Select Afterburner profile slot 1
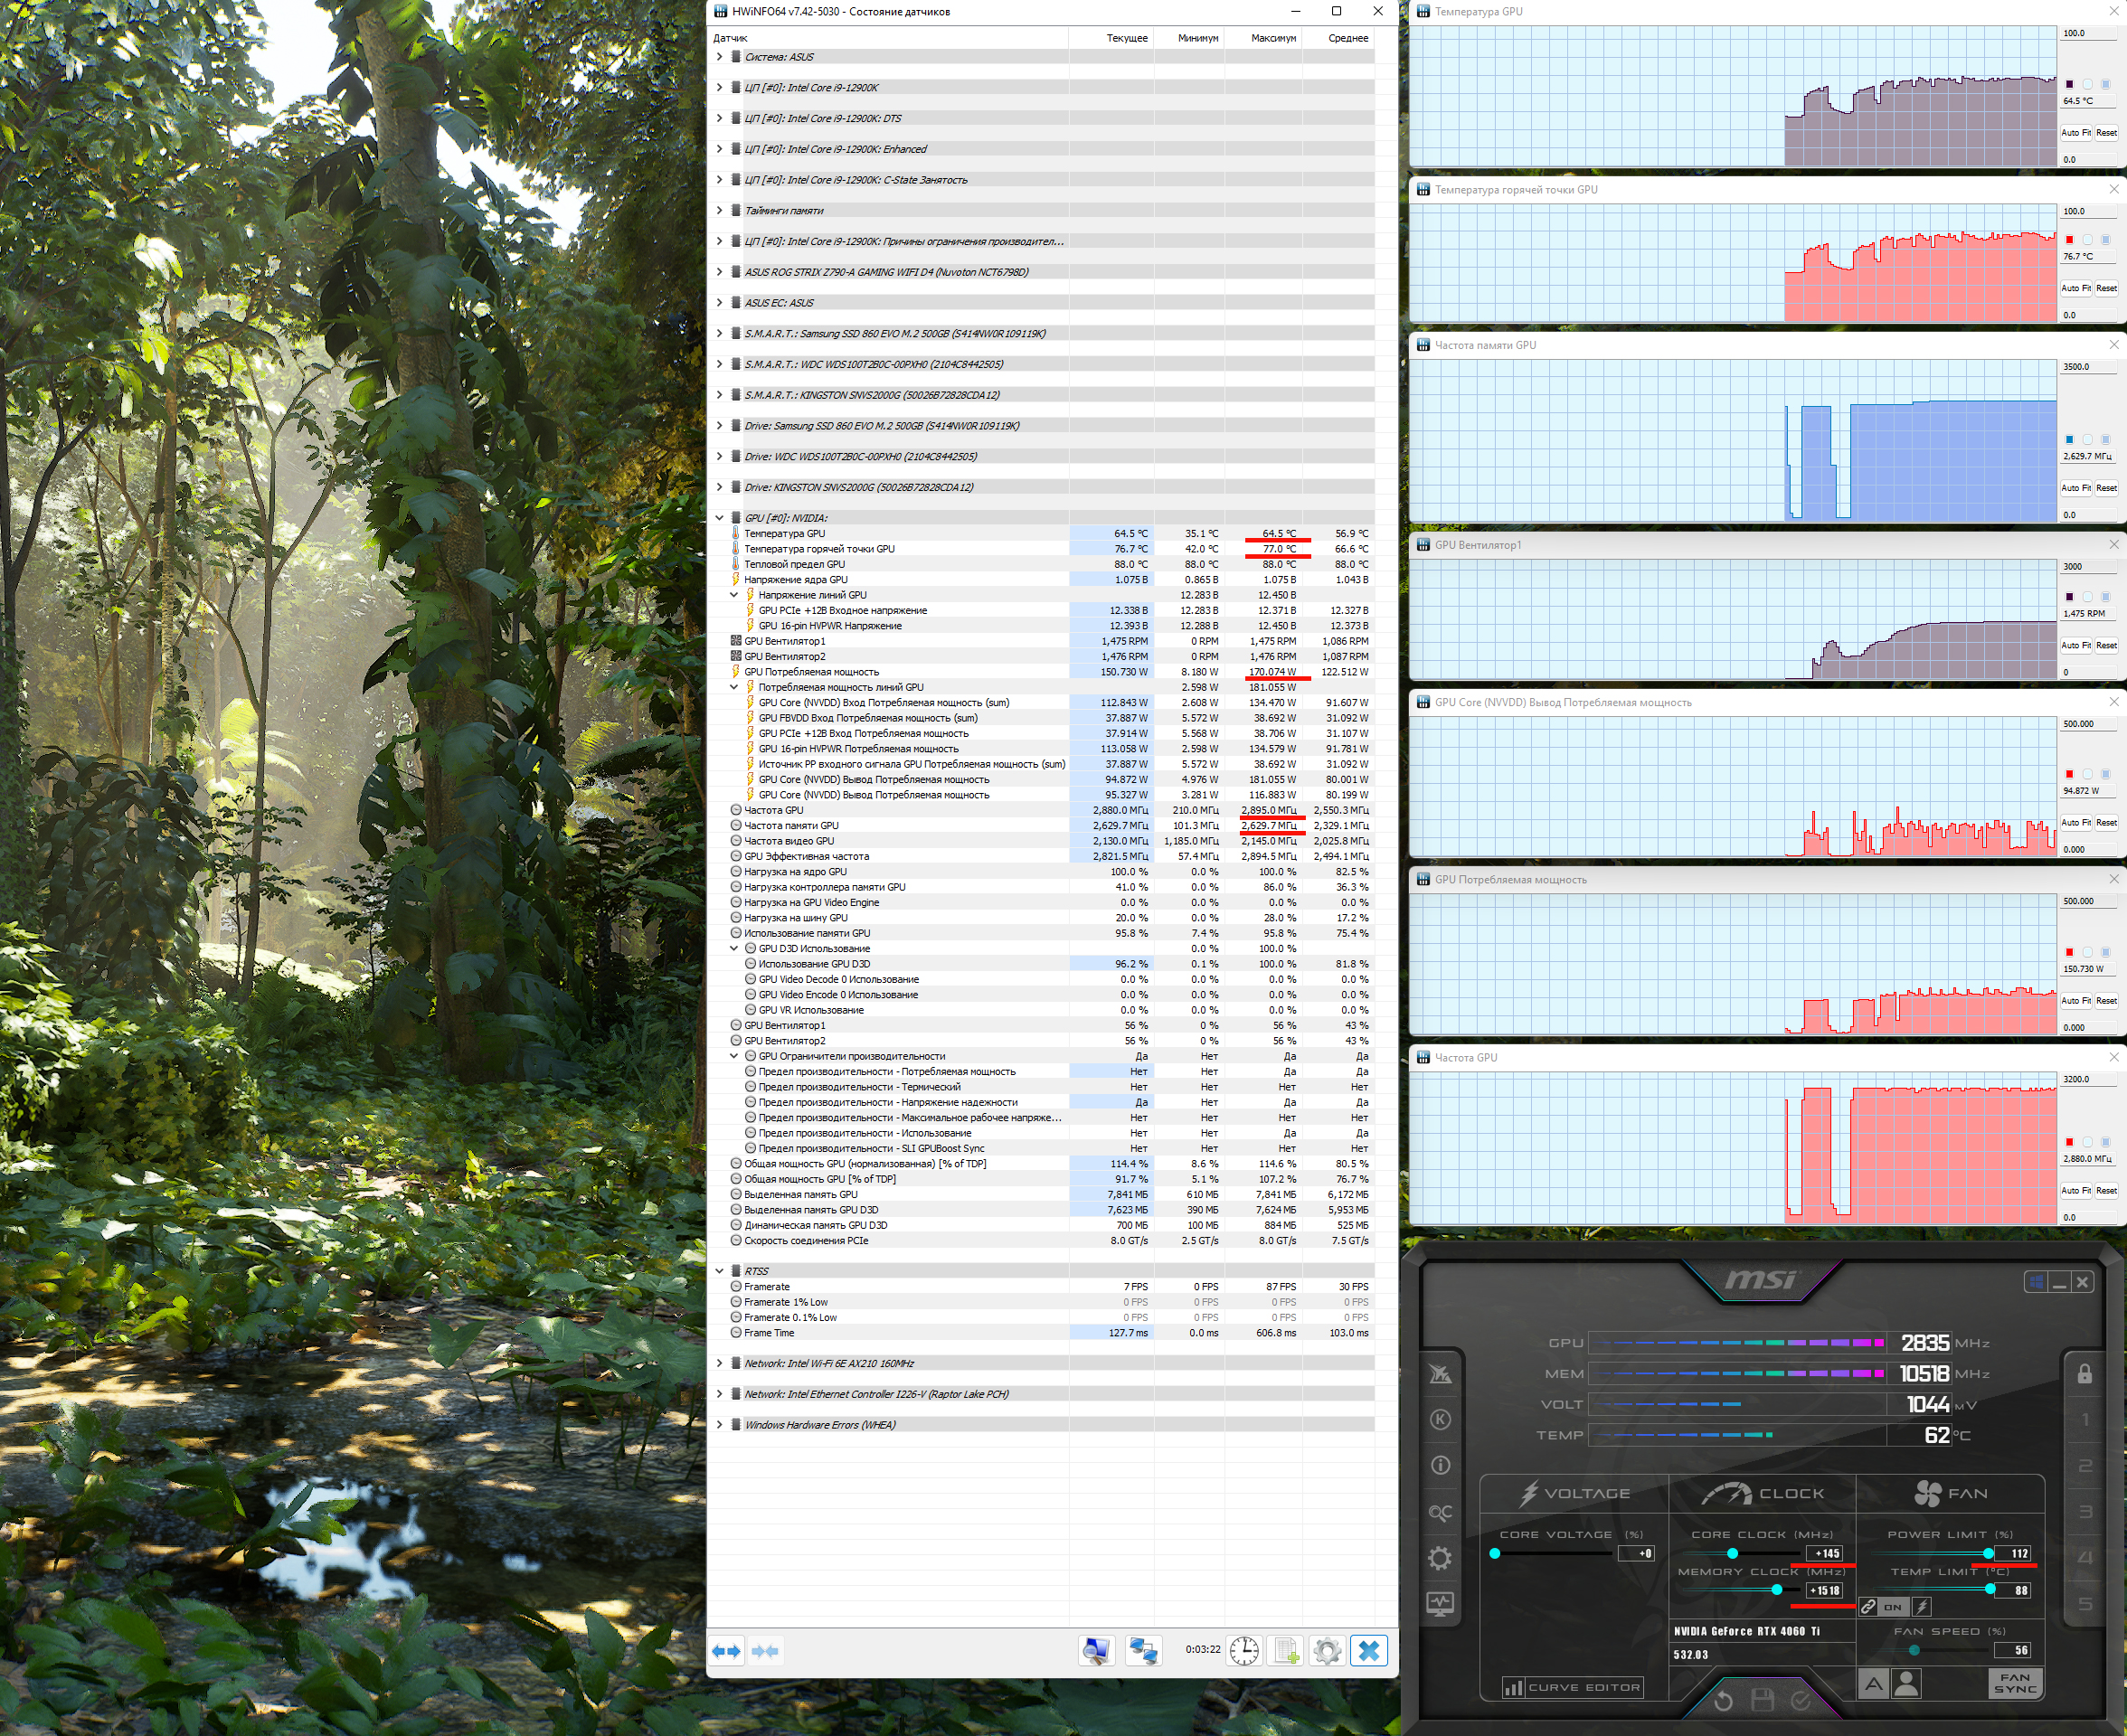 pos(2084,1420)
